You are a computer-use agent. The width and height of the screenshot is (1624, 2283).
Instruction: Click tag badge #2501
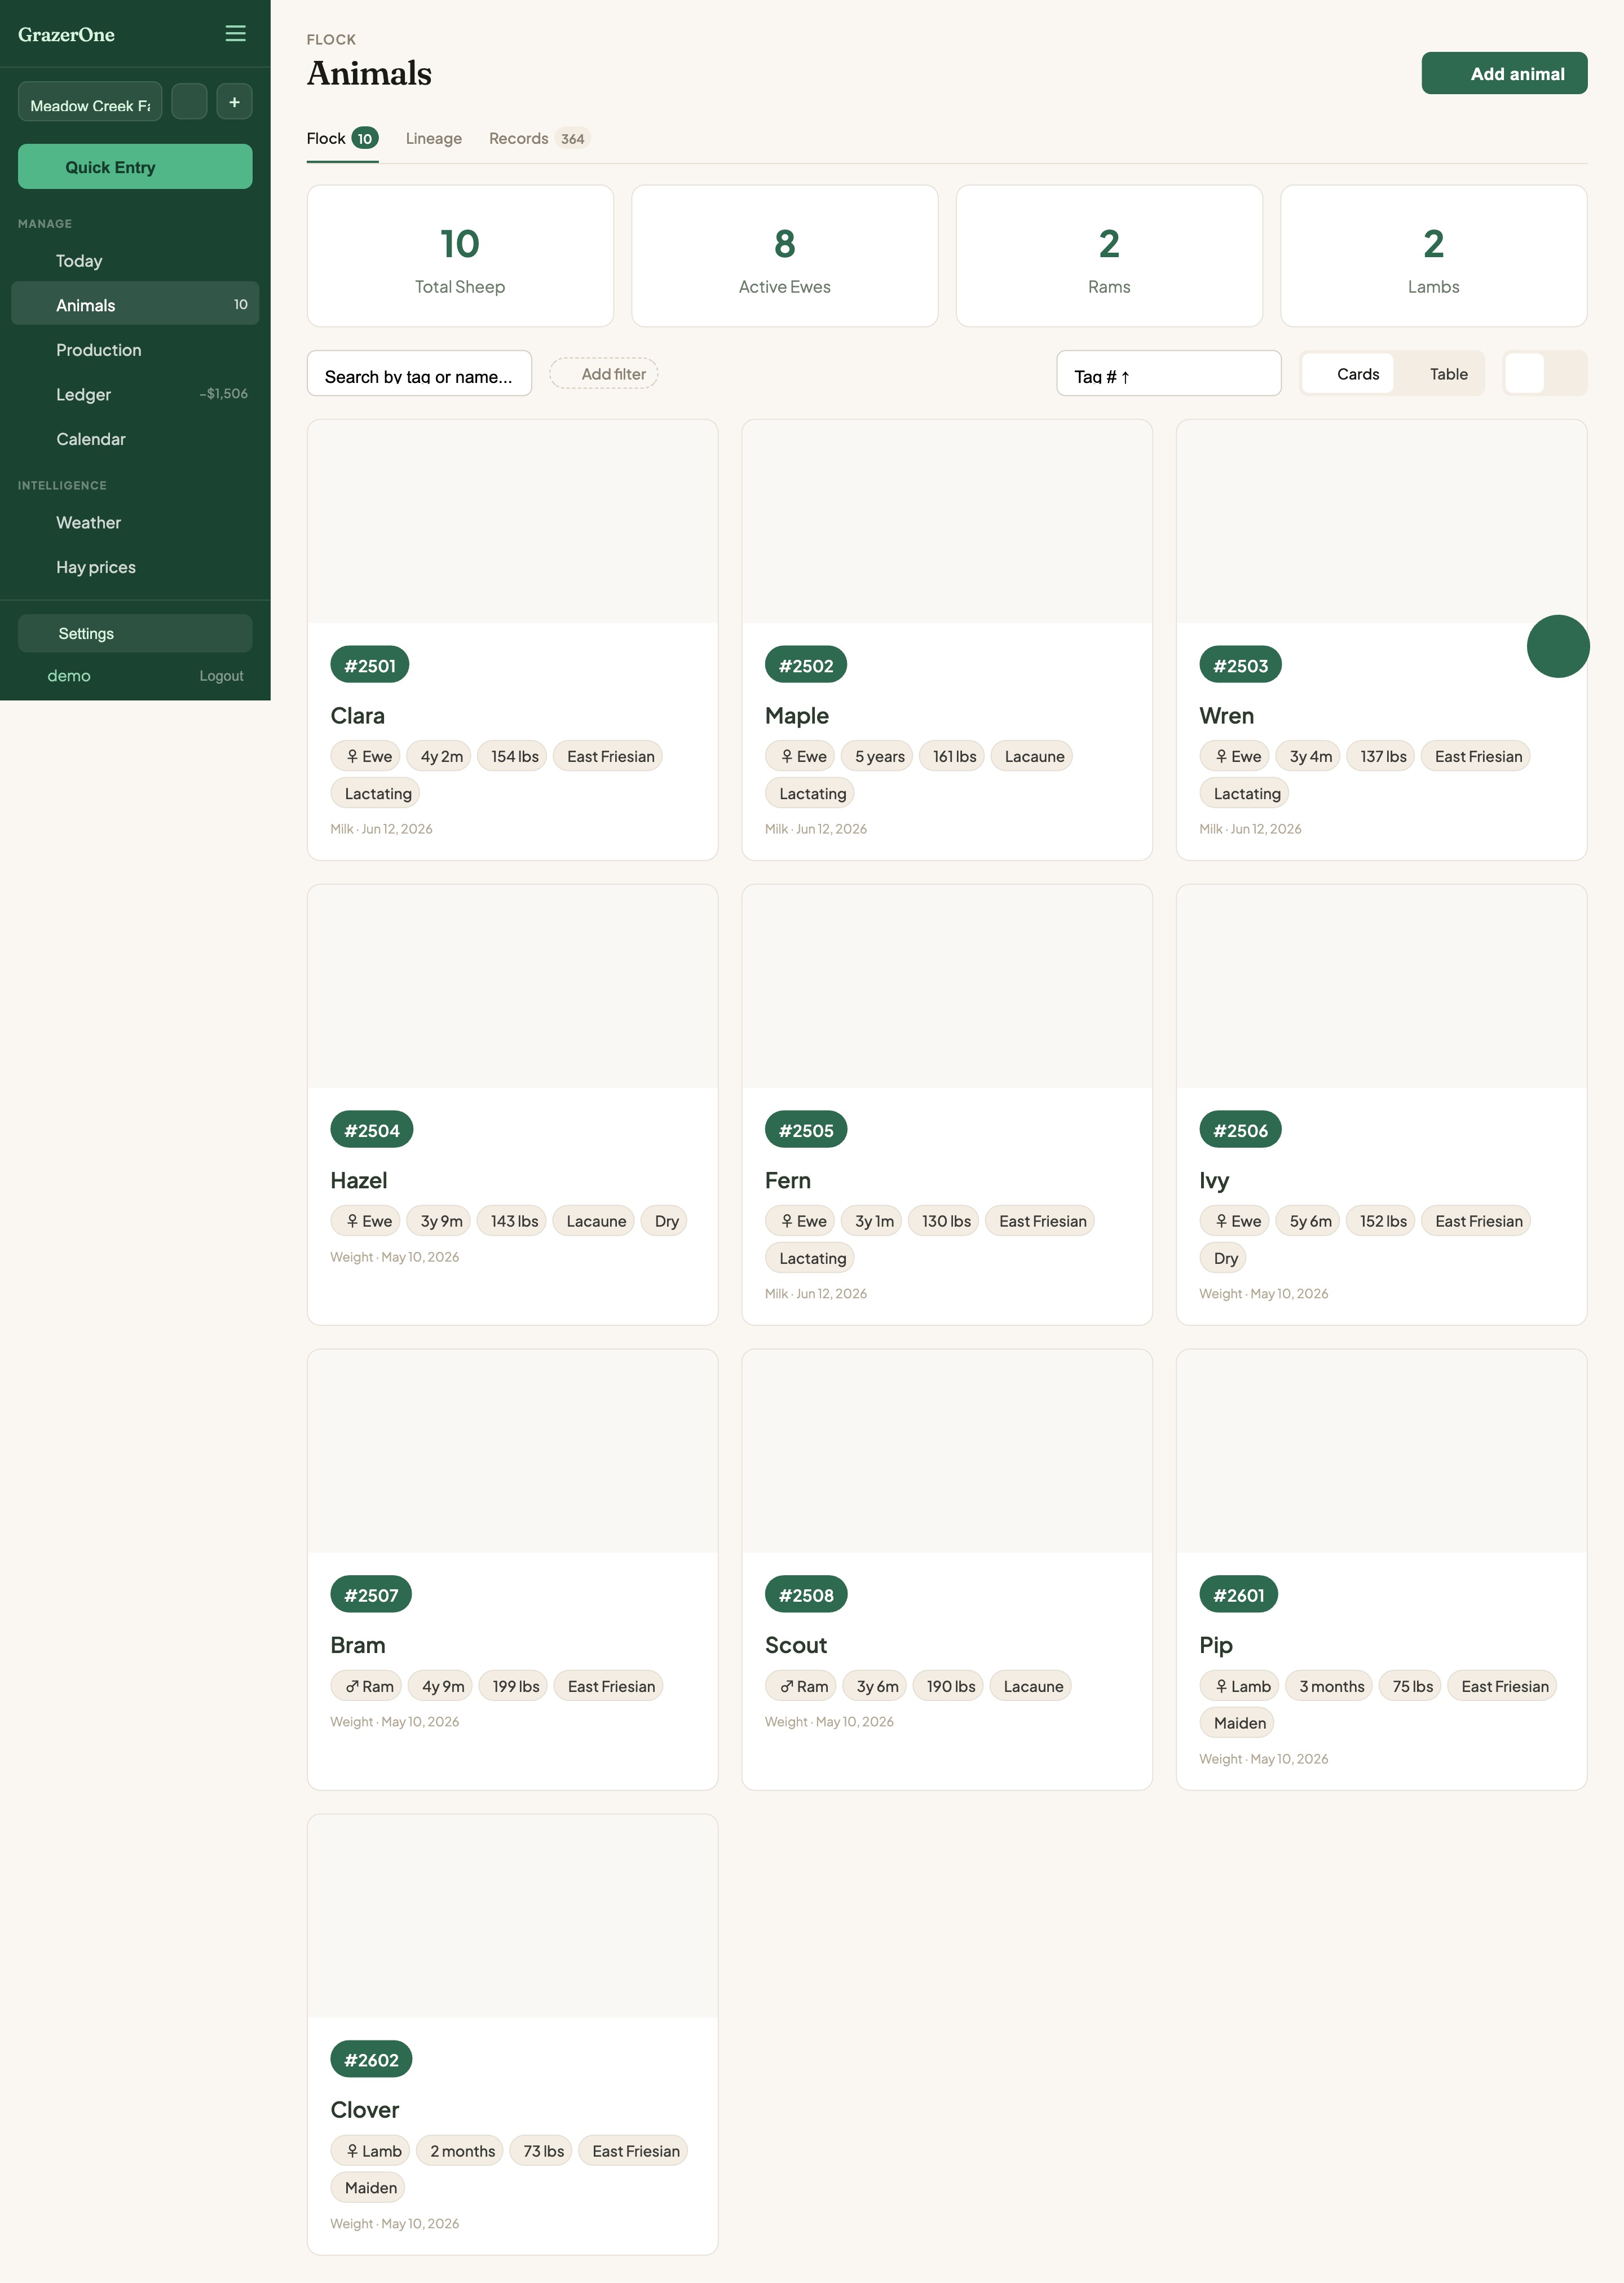click(x=370, y=666)
